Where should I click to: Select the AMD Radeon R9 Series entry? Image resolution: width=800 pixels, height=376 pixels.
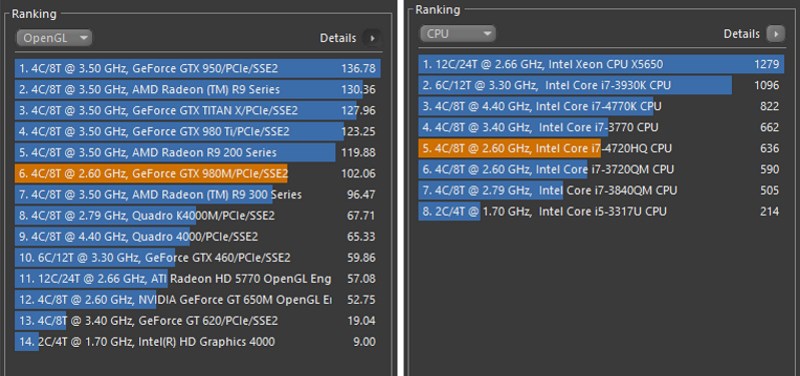(198, 89)
